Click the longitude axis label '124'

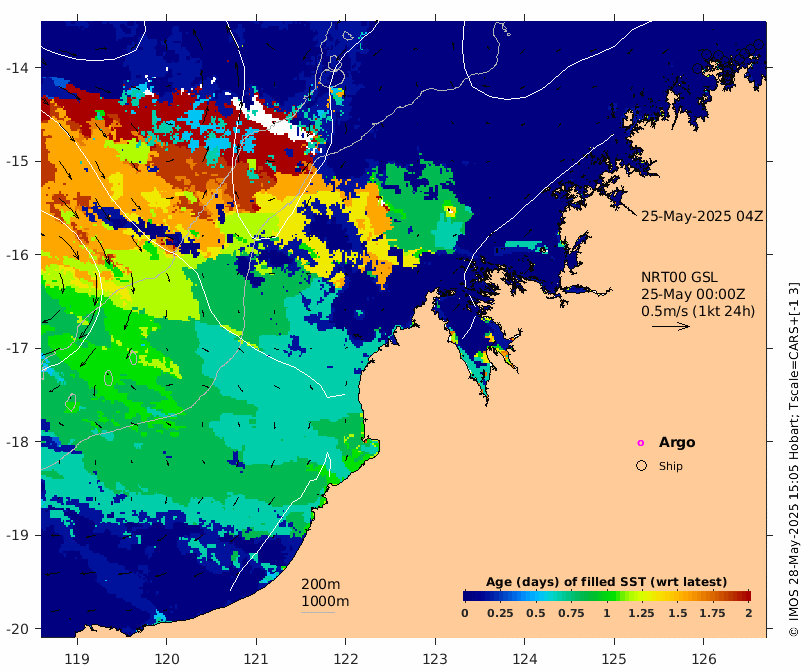pos(525,659)
